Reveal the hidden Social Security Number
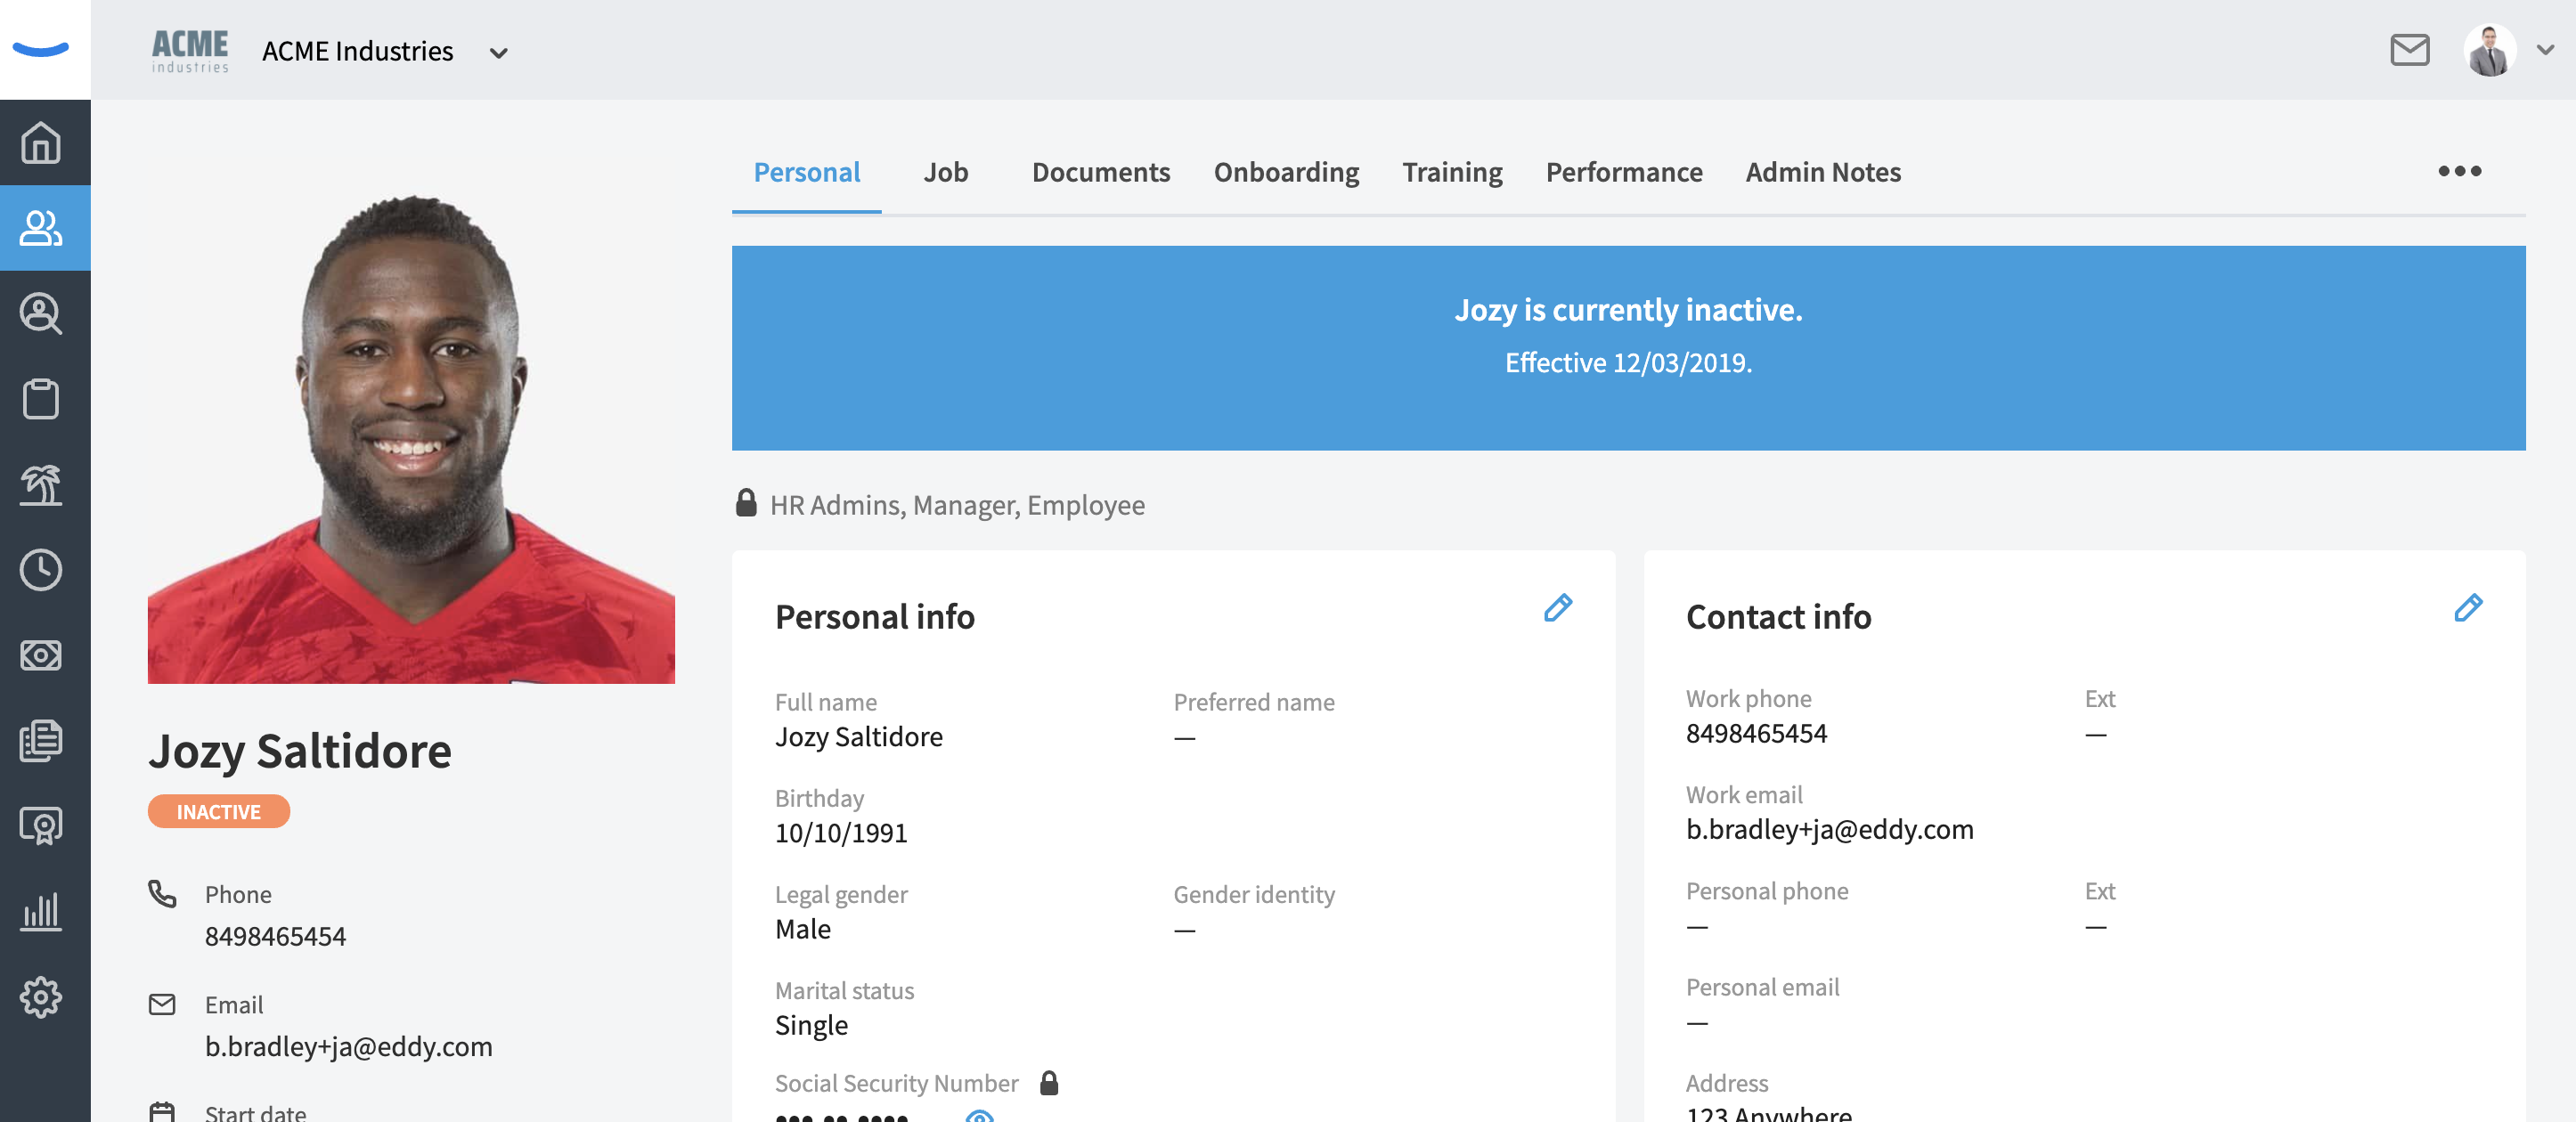This screenshot has height=1122, width=2576. (979, 1116)
